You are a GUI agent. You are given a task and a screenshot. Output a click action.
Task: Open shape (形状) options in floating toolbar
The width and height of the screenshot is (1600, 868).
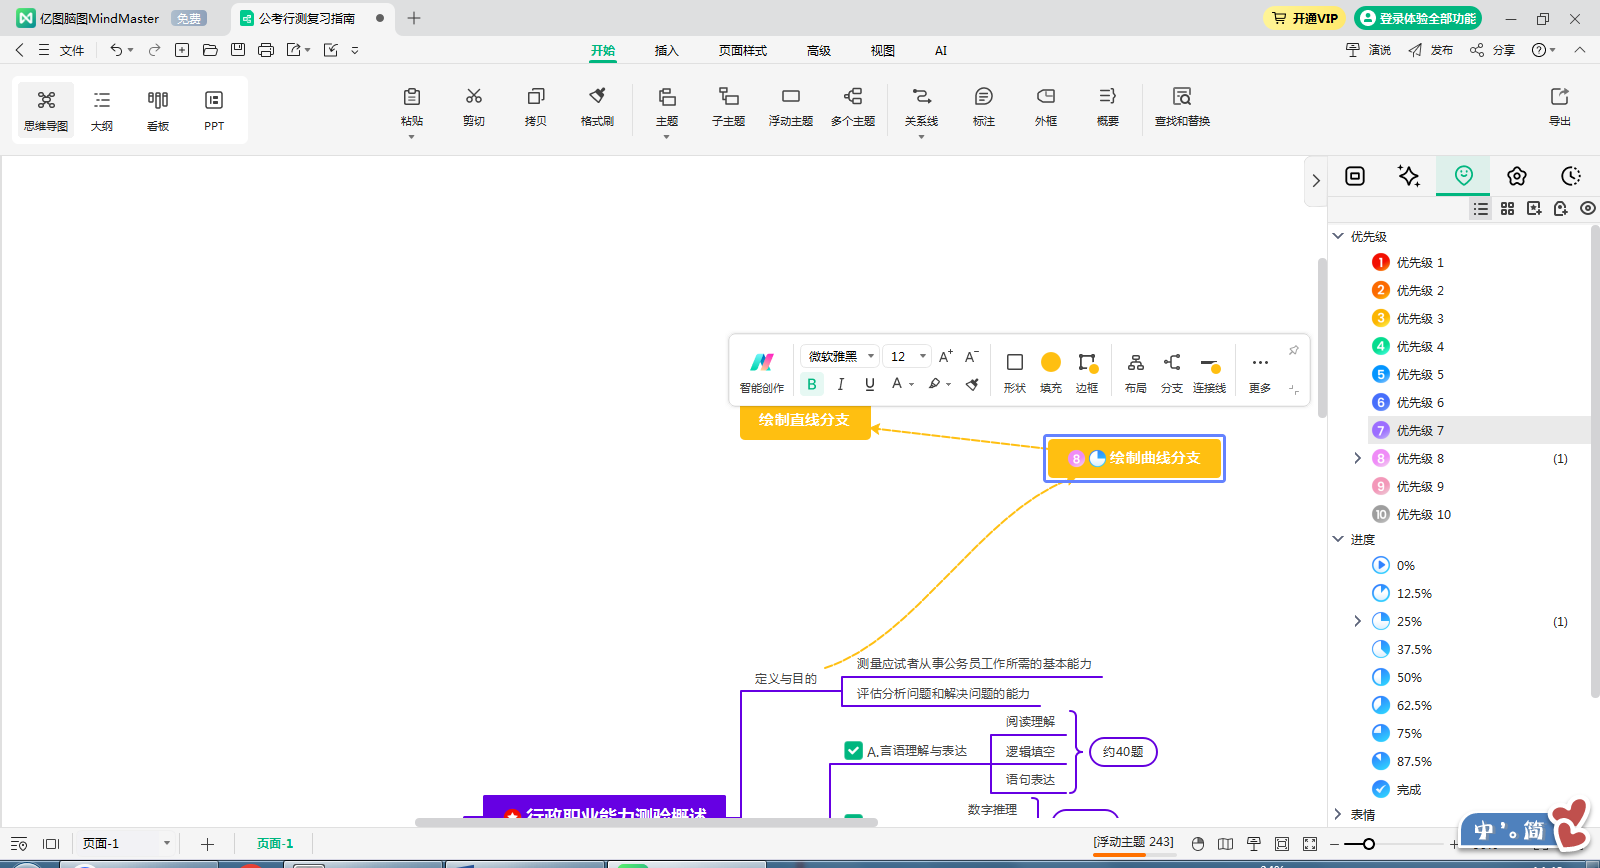1015,372
